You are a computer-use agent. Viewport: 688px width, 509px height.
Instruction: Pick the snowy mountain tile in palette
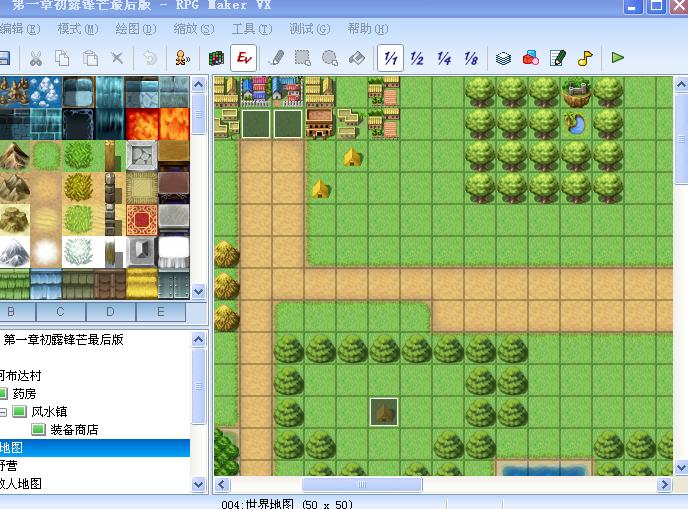pyautogui.click(x=15, y=252)
